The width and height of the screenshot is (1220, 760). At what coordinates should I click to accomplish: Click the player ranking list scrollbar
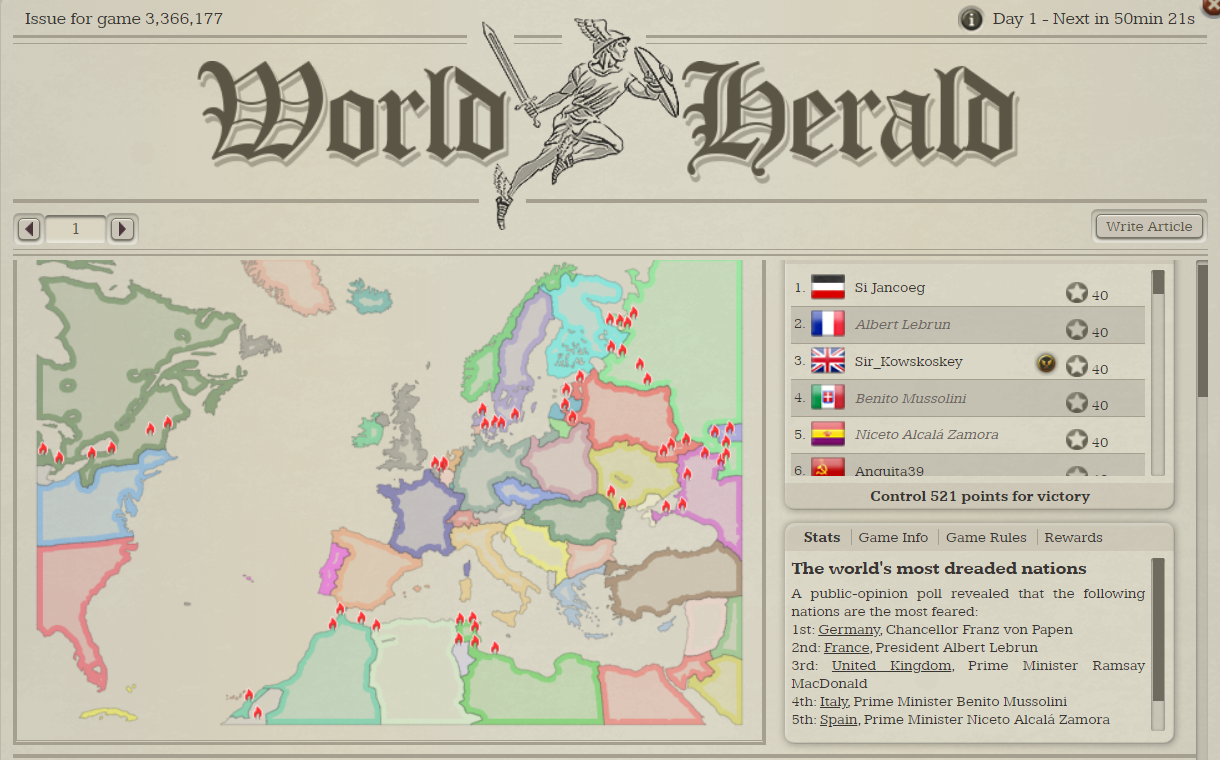1158,370
